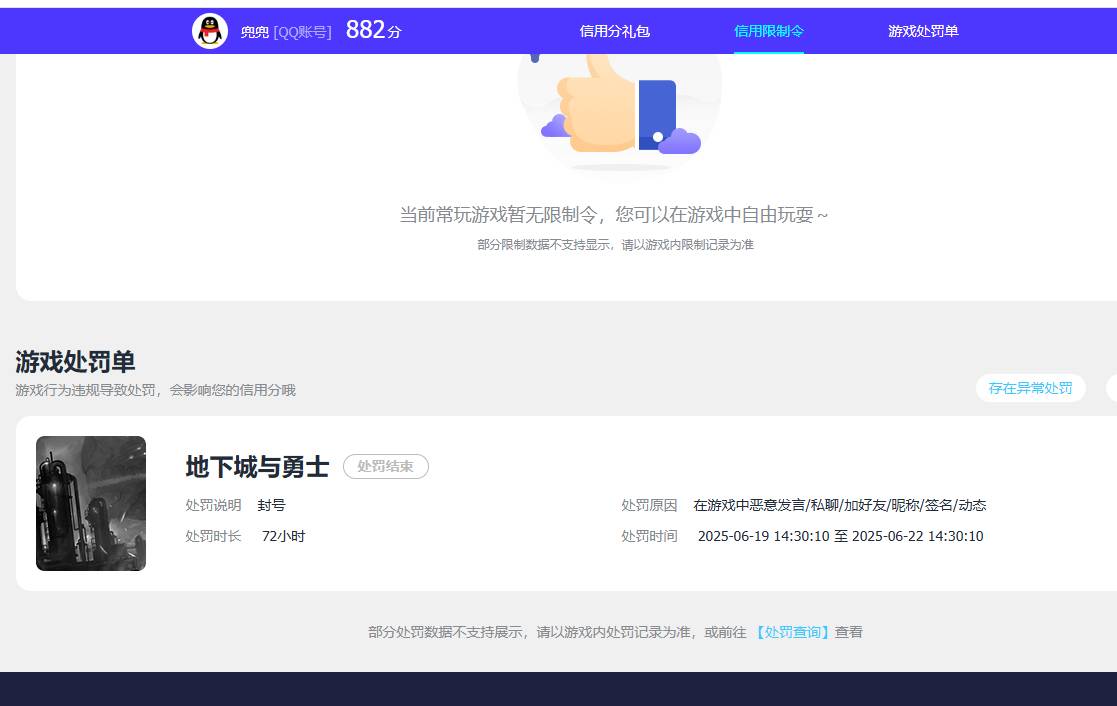Switch to the 信用分礼包 tab
The height and width of the screenshot is (706, 1117).
tap(613, 31)
